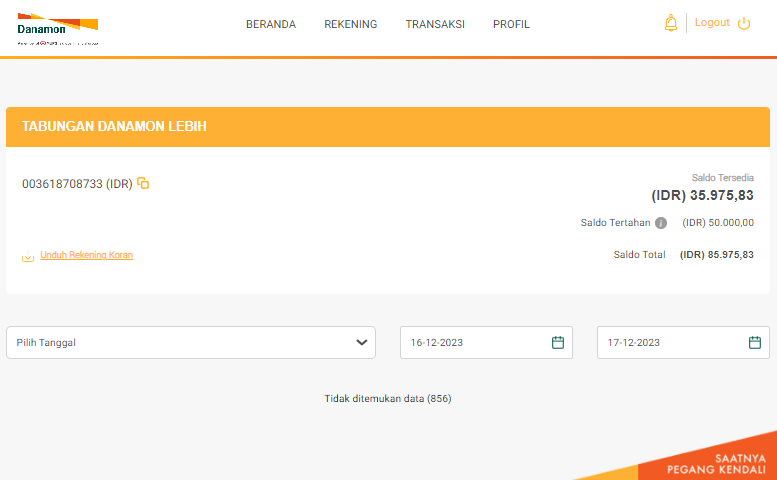Click the Danamon logo

click(x=57, y=29)
